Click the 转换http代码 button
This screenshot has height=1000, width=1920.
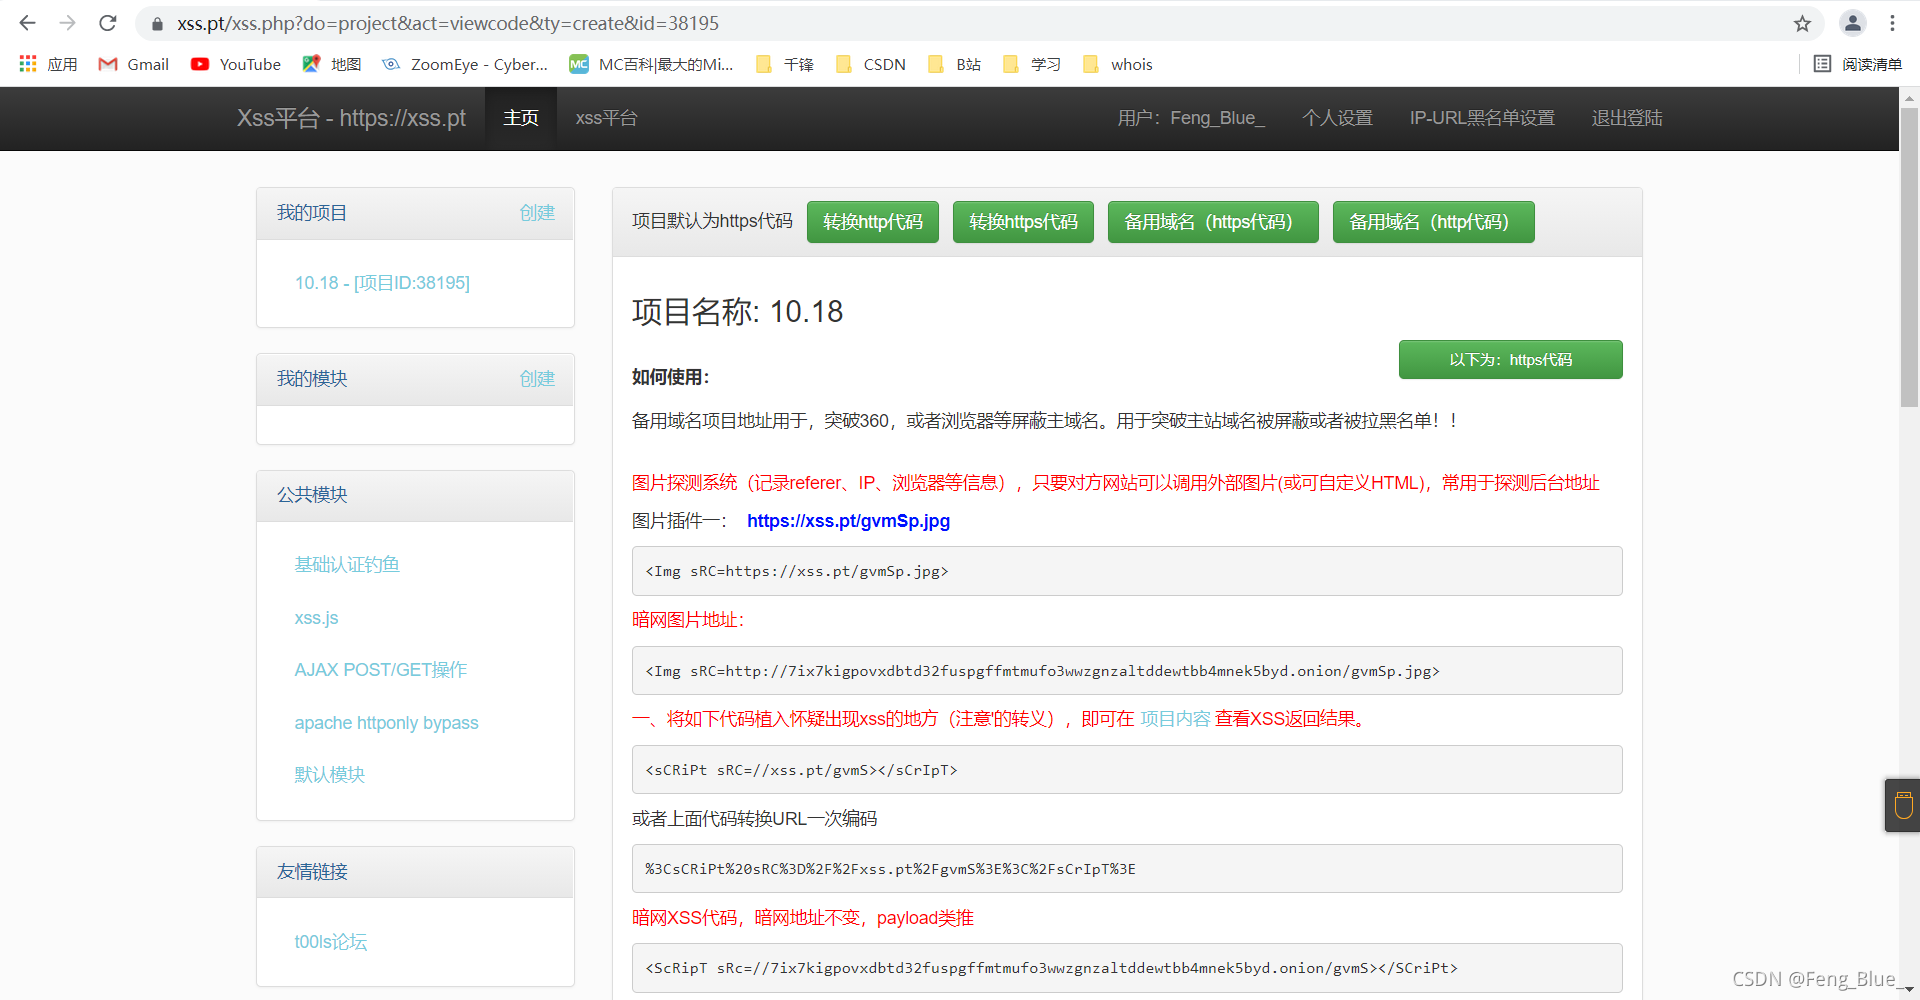(x=873, y=222)
